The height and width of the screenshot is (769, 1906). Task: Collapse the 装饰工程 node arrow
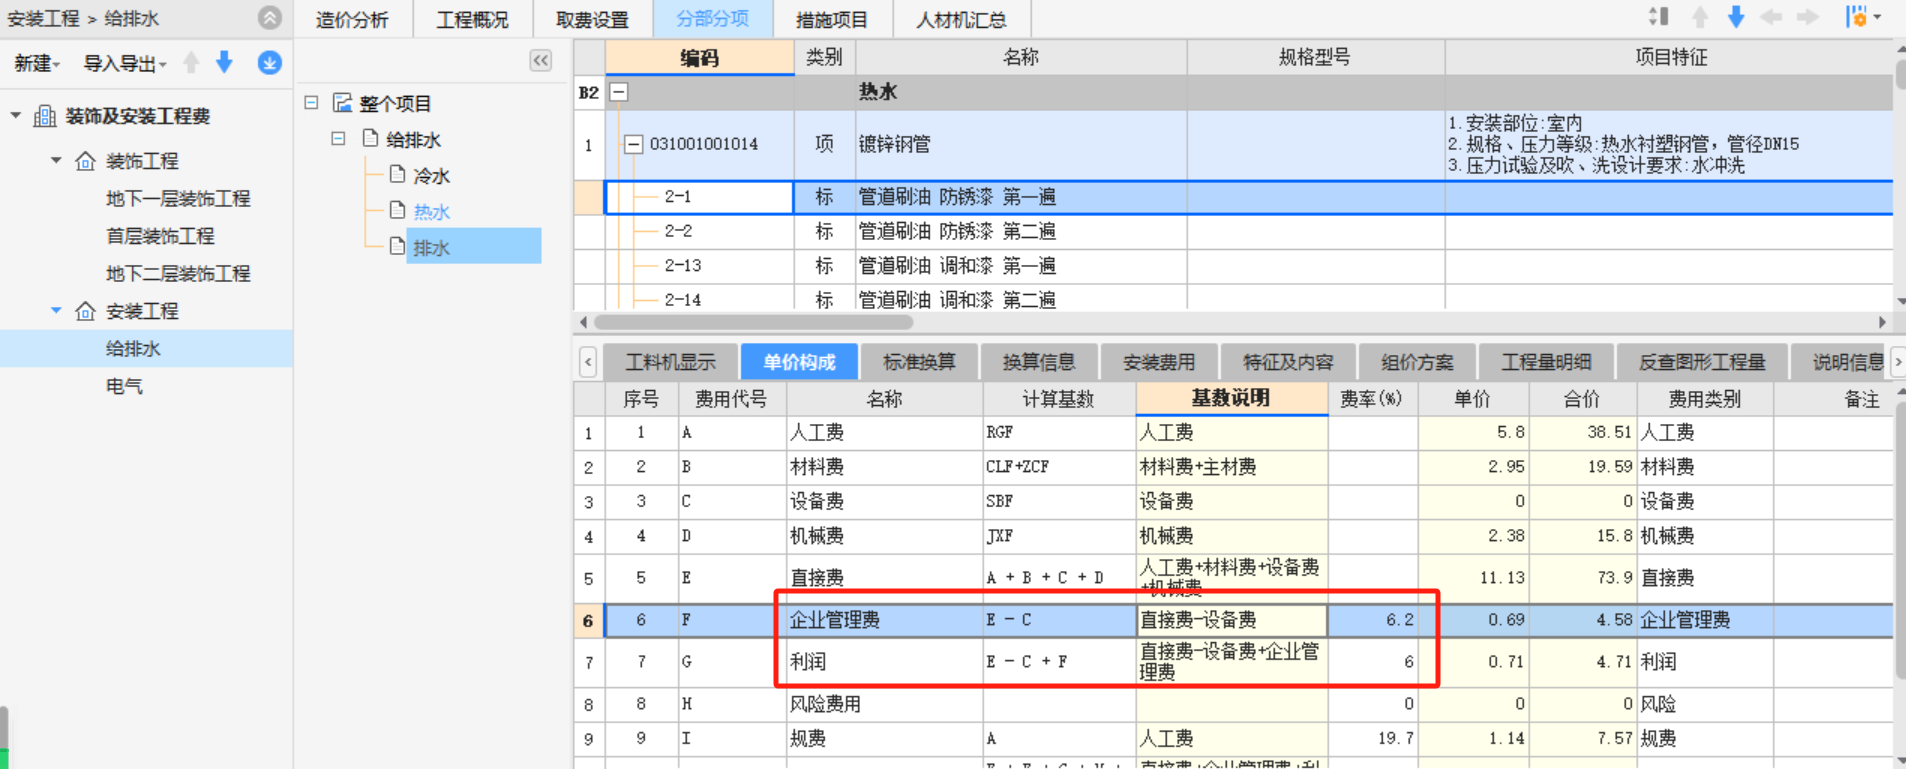56,160
